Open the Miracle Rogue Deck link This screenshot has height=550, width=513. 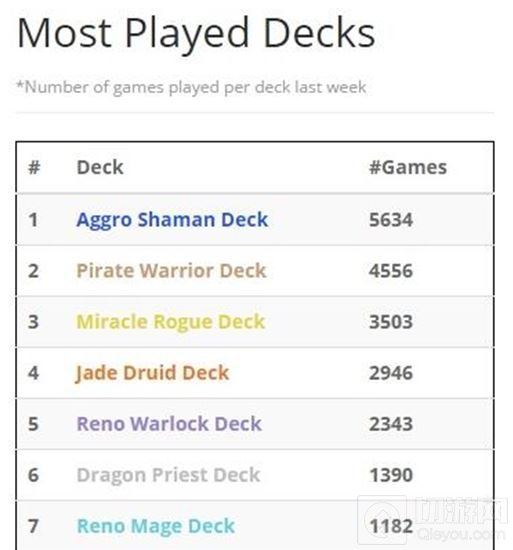coord(170,323)
